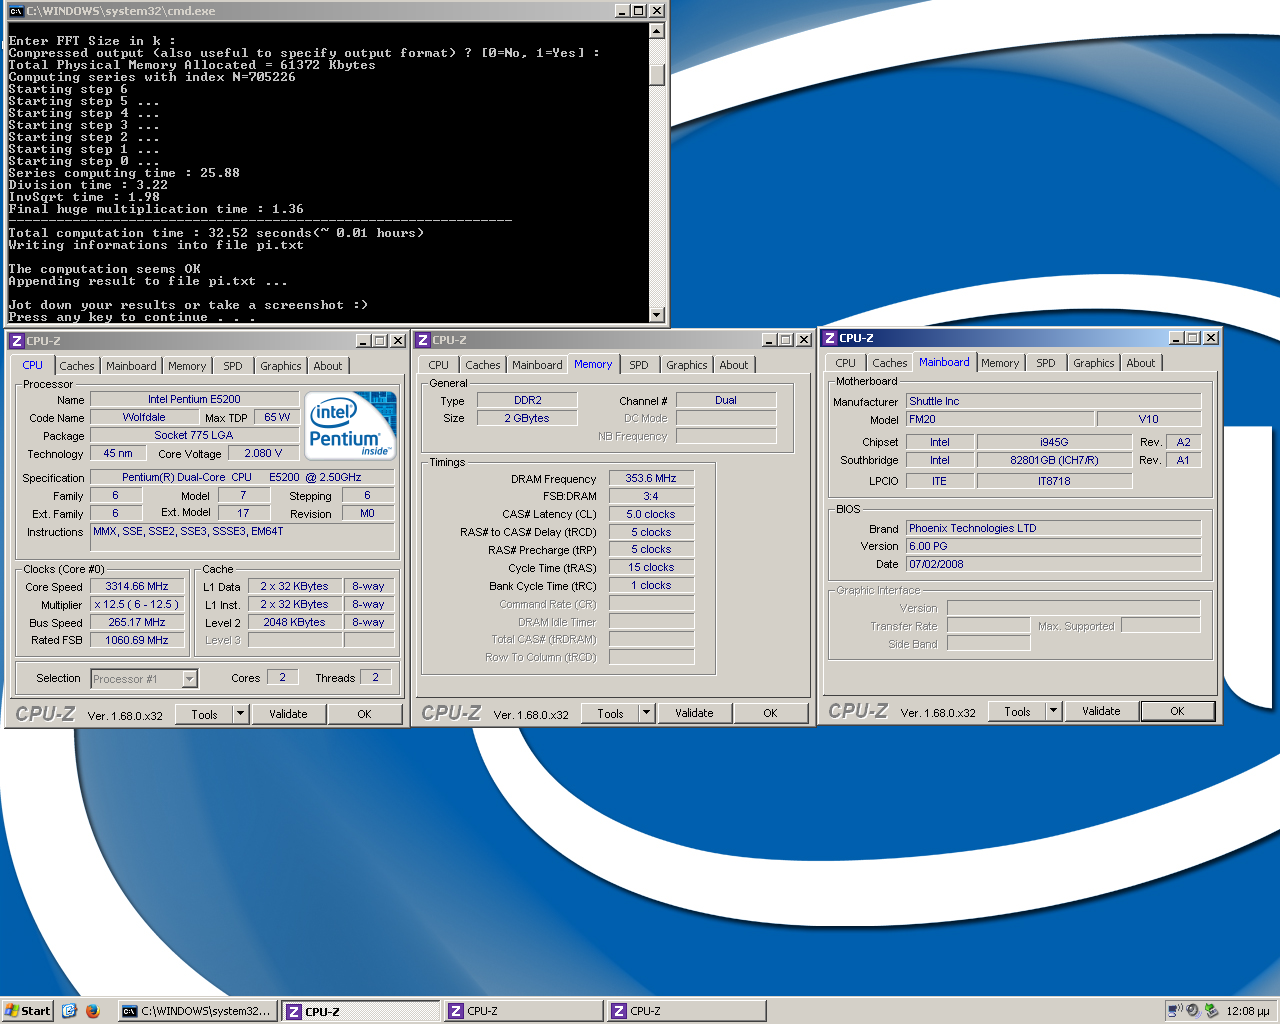This screenshot has height=1024, width=1280.
Task: Open Memory tab in Mainboard window
Action: (x=1000, y=363)
